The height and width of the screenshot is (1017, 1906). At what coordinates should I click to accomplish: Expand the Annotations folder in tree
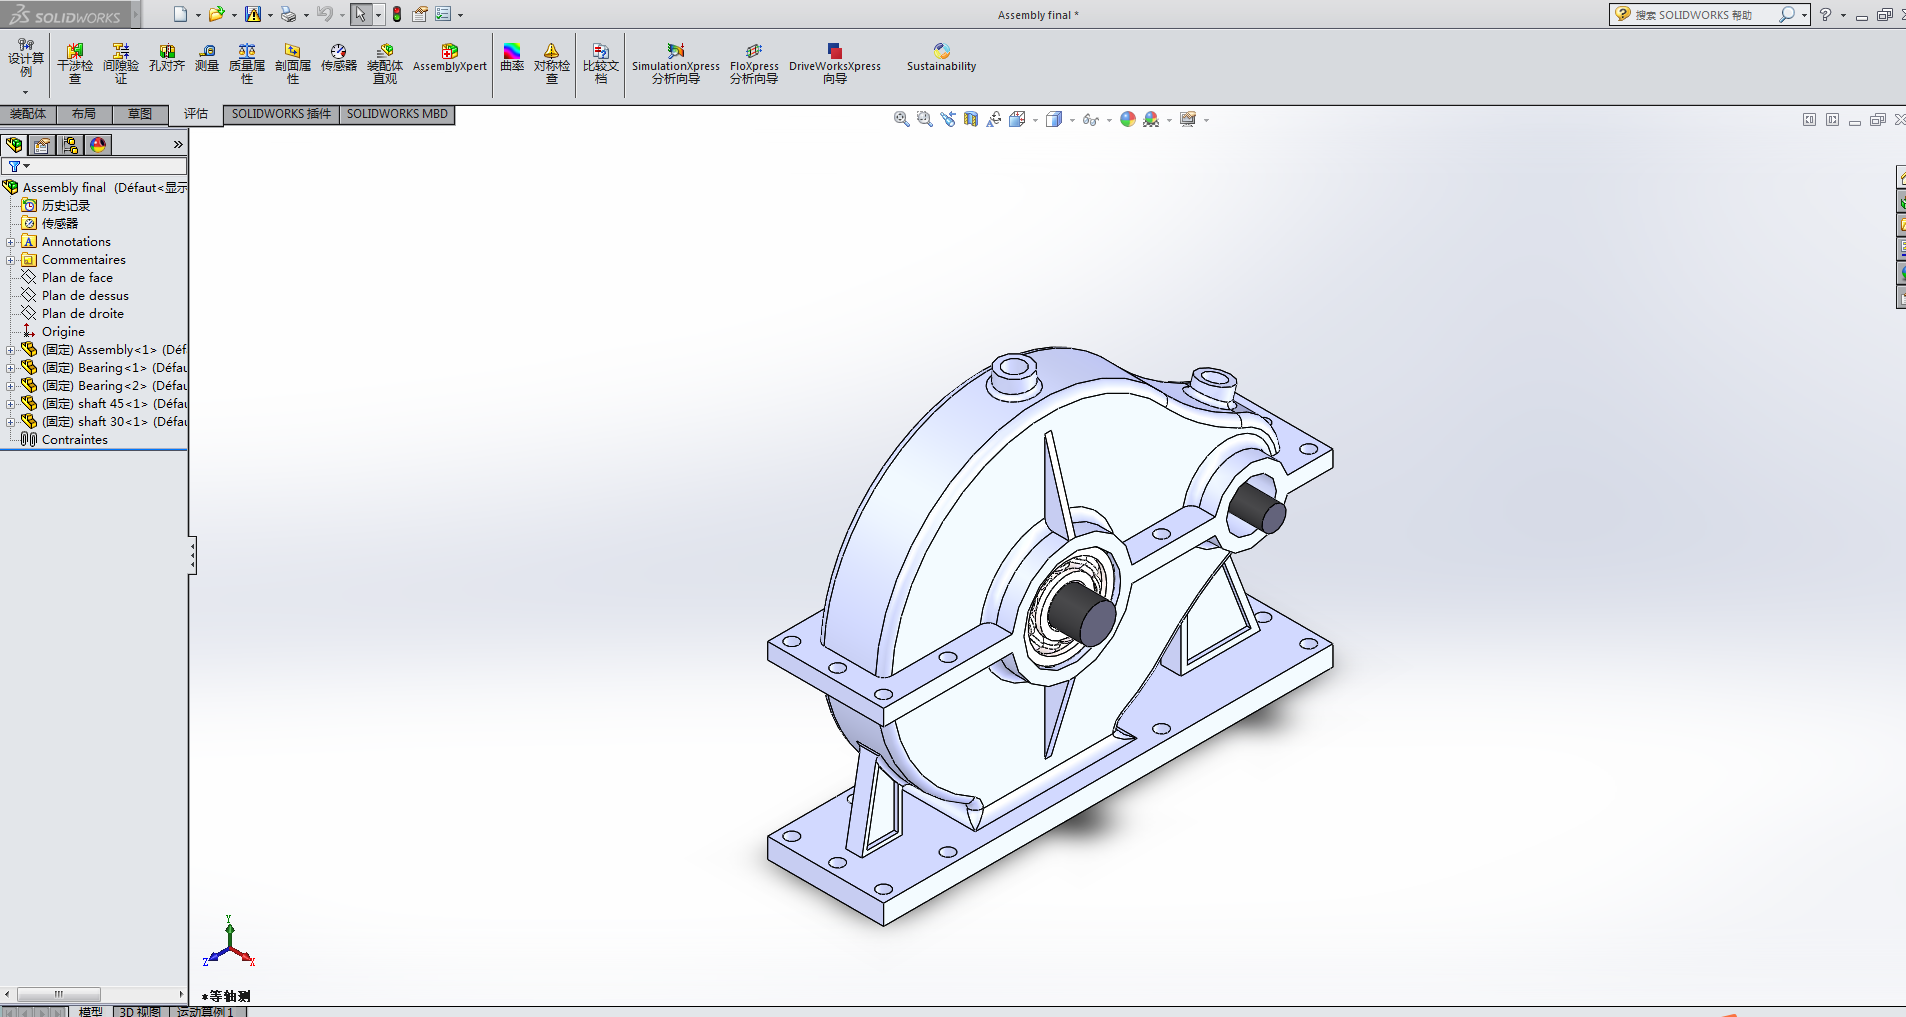[x=11, y=242]
